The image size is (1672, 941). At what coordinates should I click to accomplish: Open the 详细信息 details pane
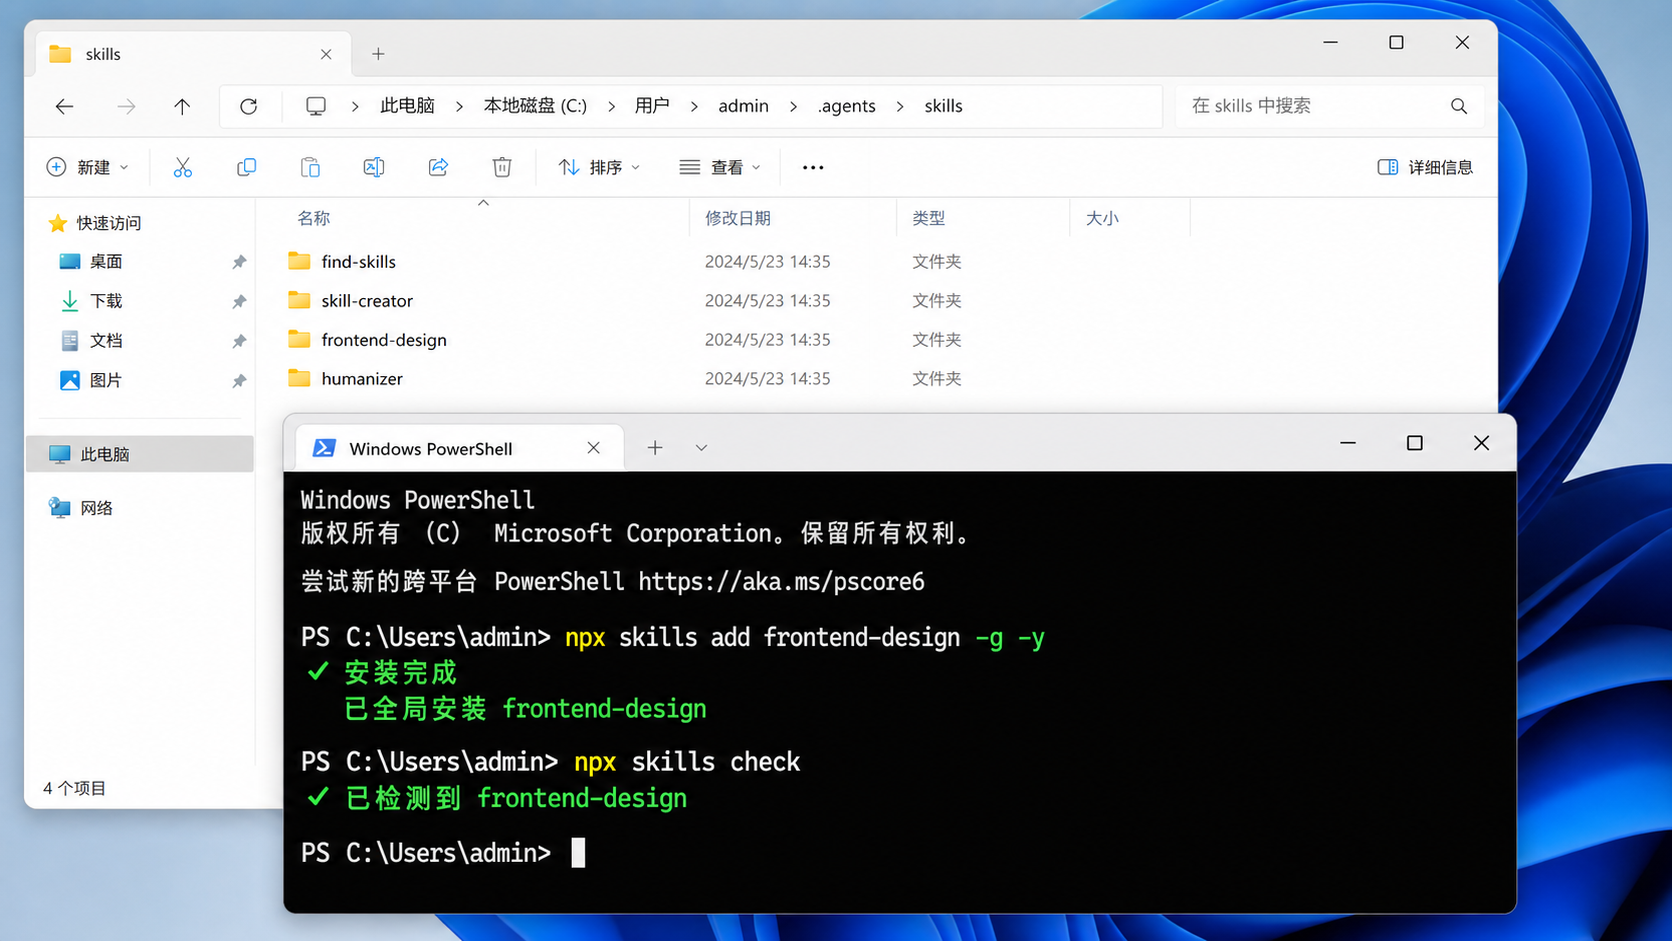(1425, 167)
